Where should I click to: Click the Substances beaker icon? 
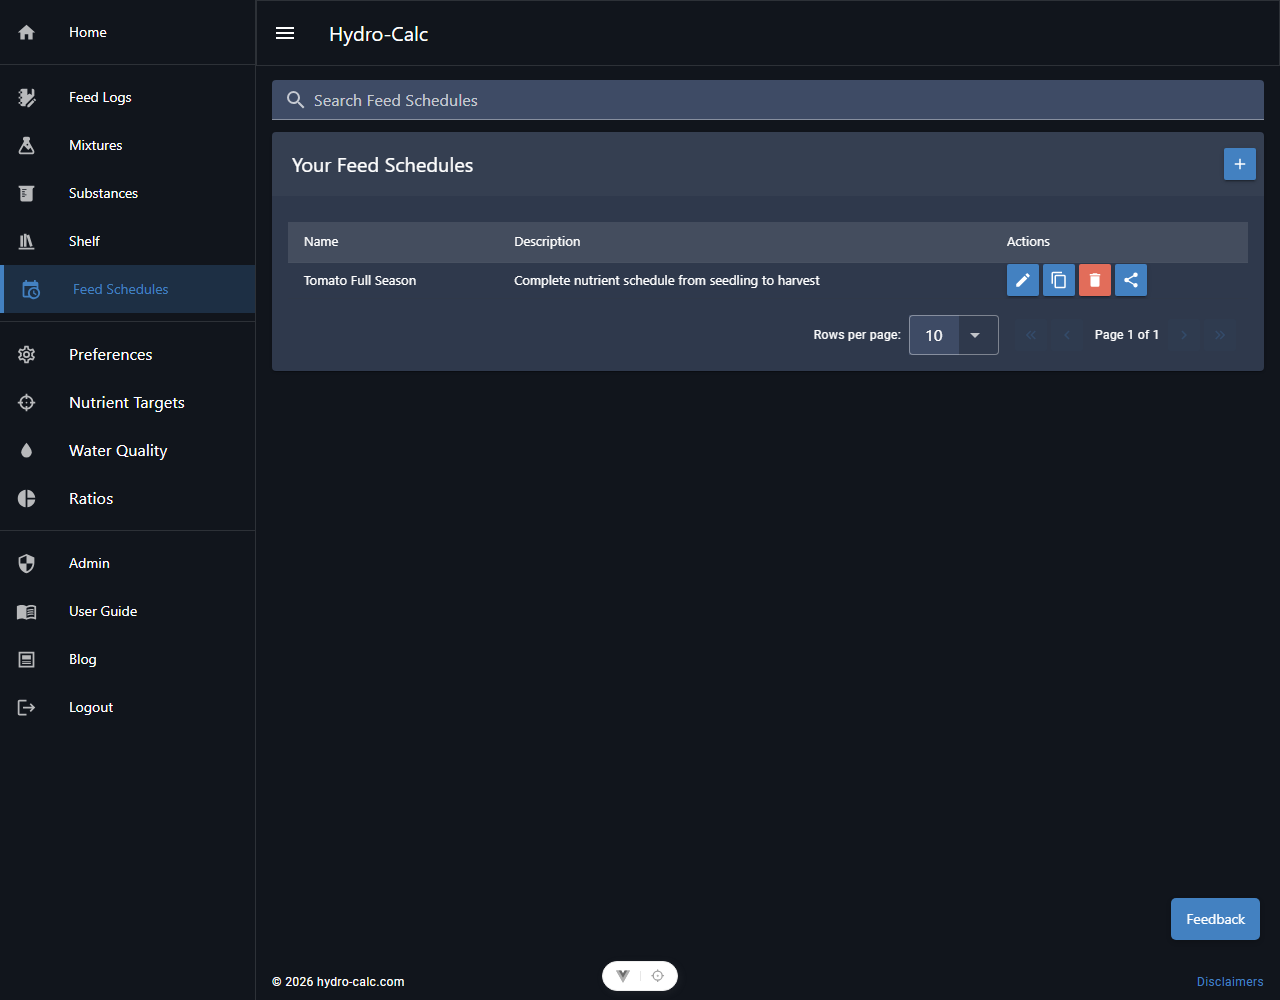[27, 193]
